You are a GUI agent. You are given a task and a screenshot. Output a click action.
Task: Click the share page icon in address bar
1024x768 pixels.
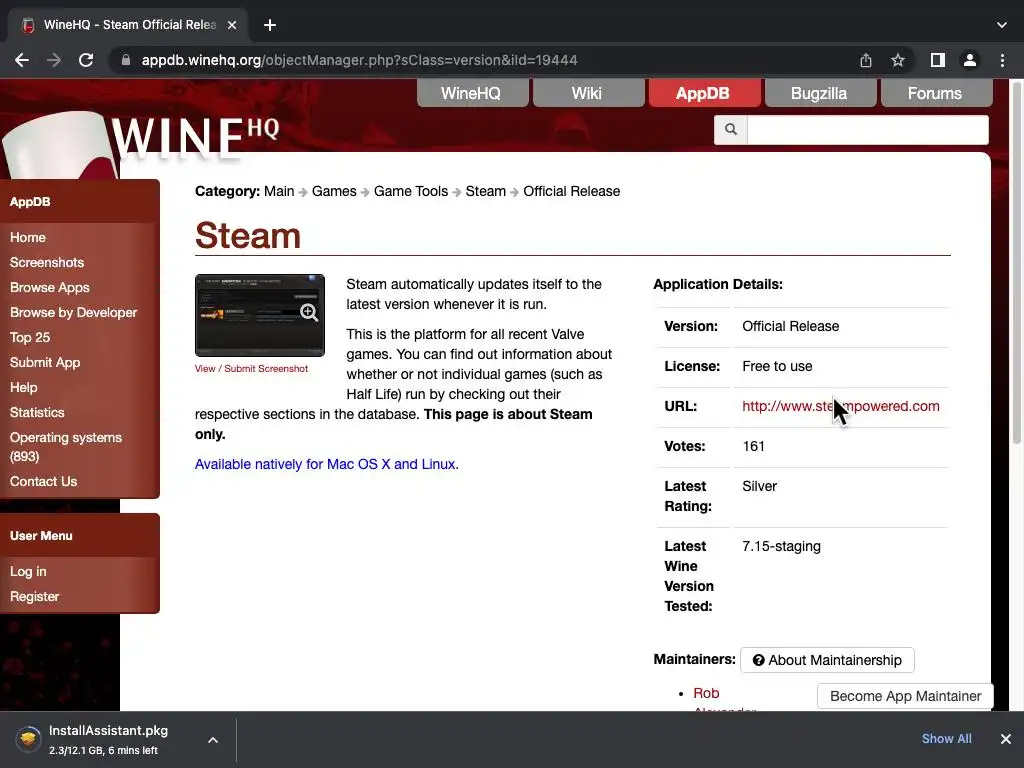point(866,60)
